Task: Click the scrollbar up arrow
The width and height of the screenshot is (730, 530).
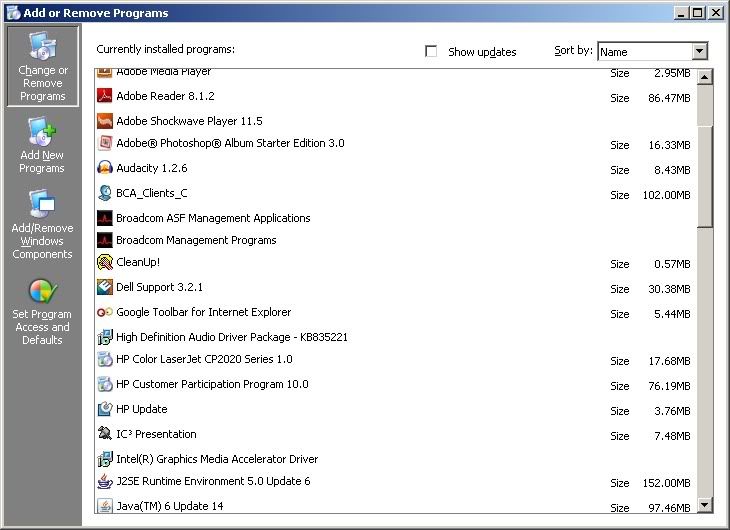Action: [x=705, y=77]
